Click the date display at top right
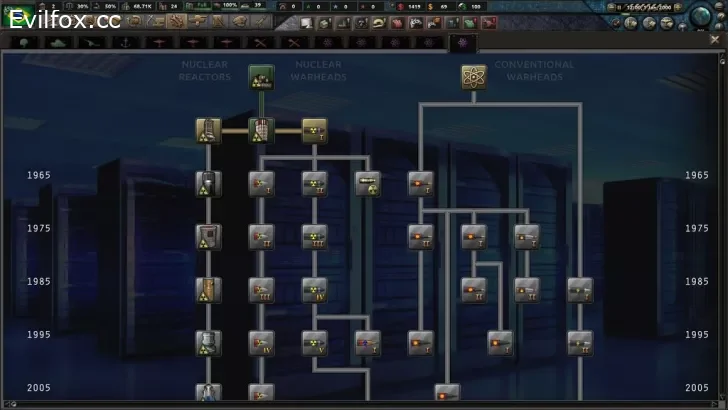Image resolution: width=728 pixels, height=410 pixels. coord(650,6)
